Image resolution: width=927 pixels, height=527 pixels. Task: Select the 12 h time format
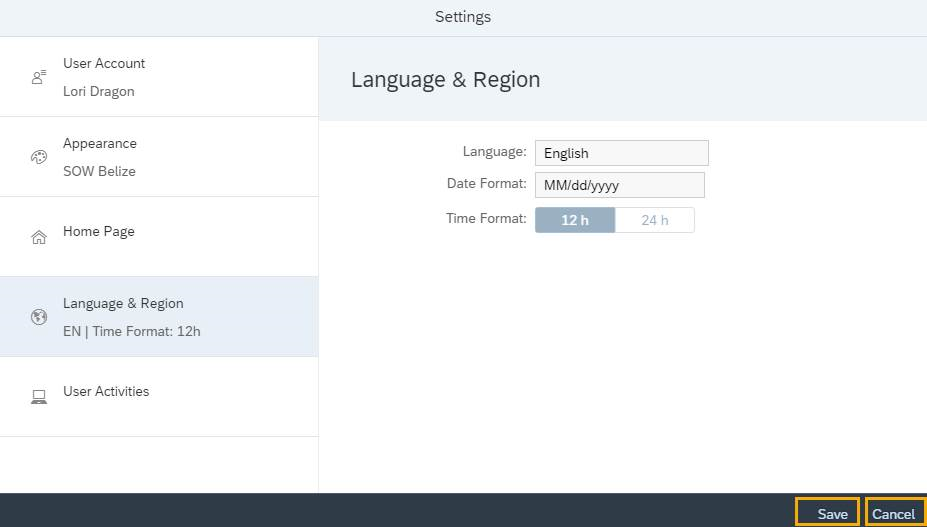coord(575,220)
